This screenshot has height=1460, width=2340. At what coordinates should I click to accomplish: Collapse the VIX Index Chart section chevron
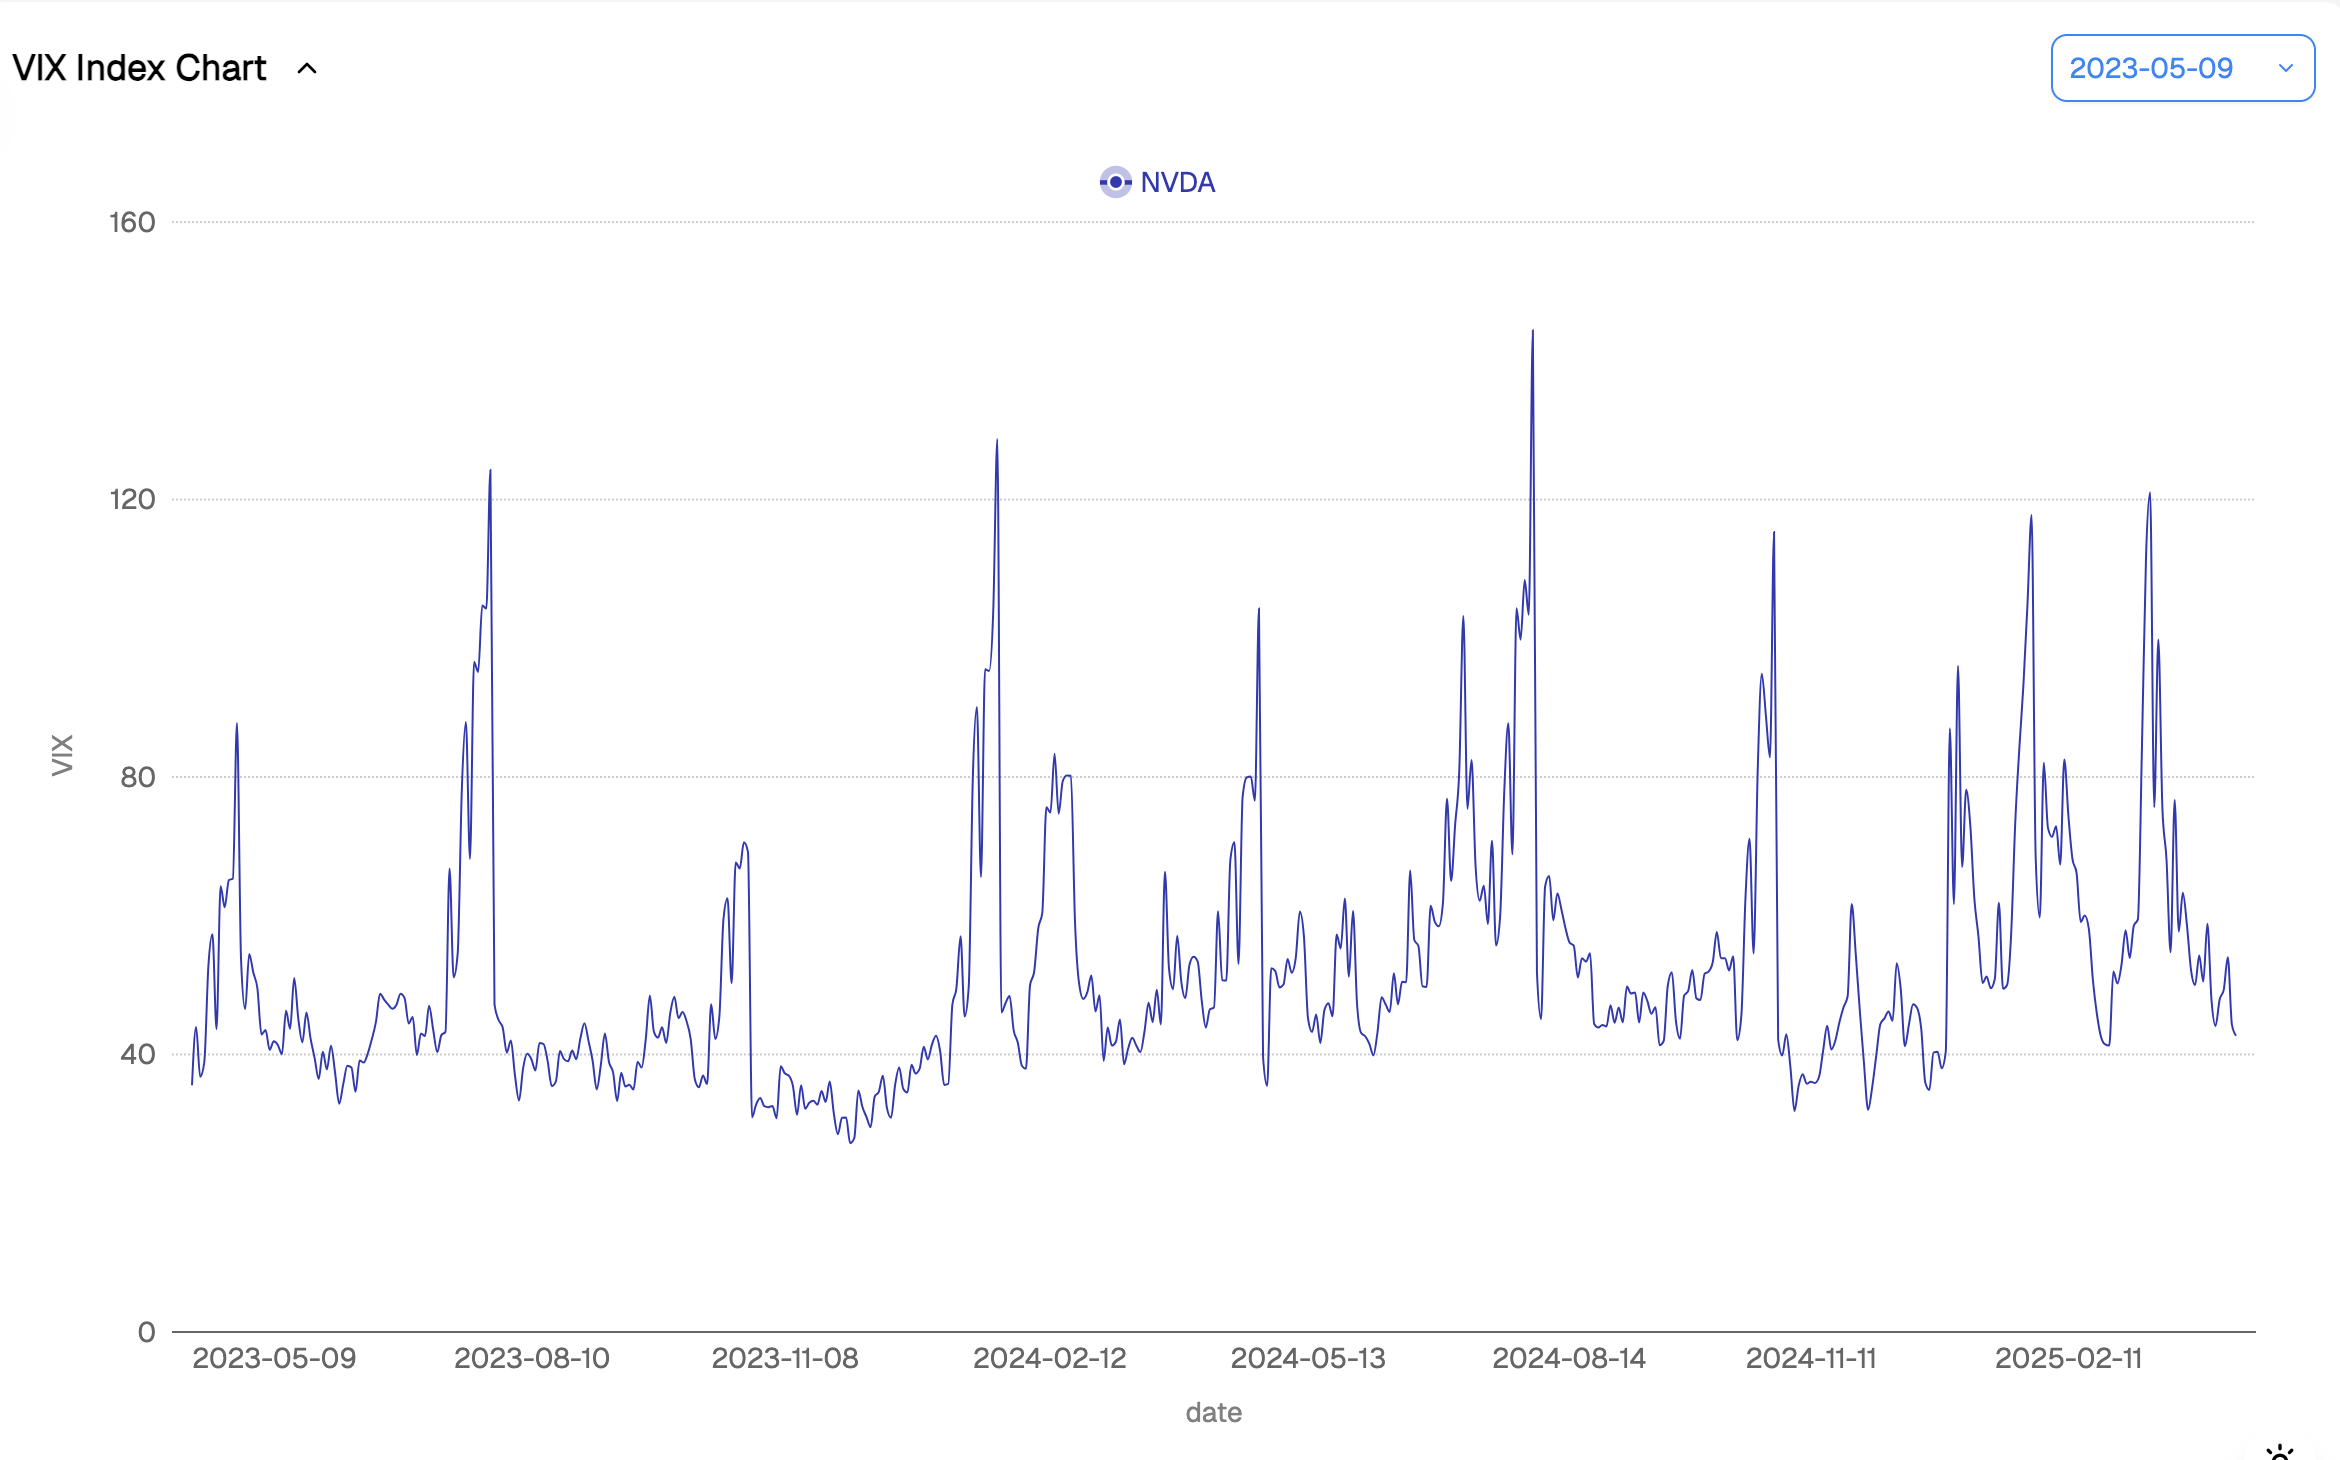point(307,69)
